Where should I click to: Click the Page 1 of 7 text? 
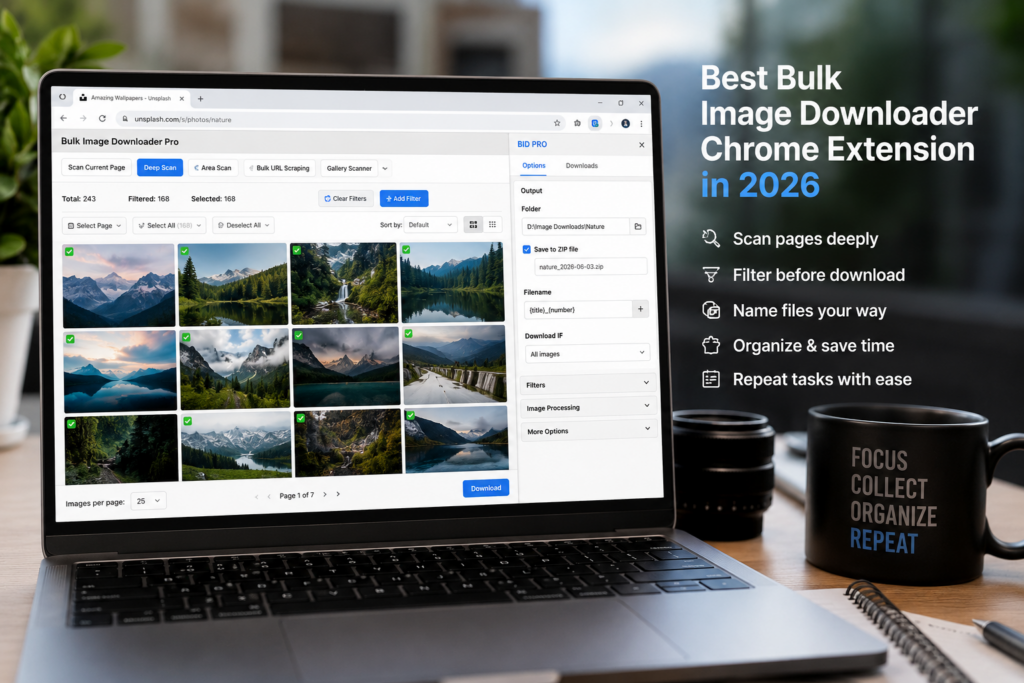[x=296, y=496]
